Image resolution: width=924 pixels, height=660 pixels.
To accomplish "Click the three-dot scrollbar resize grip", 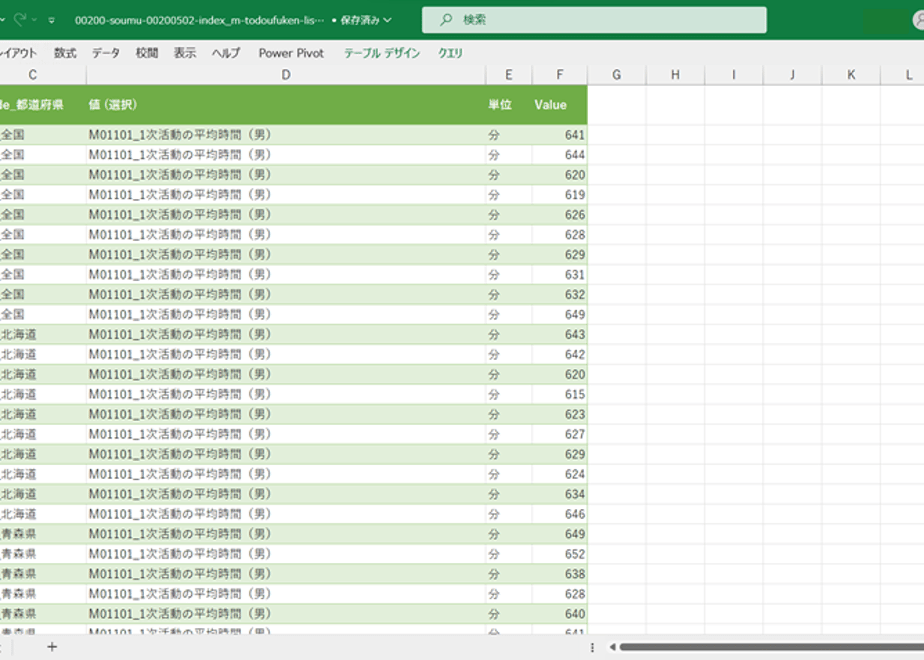I will pos(592,647).
